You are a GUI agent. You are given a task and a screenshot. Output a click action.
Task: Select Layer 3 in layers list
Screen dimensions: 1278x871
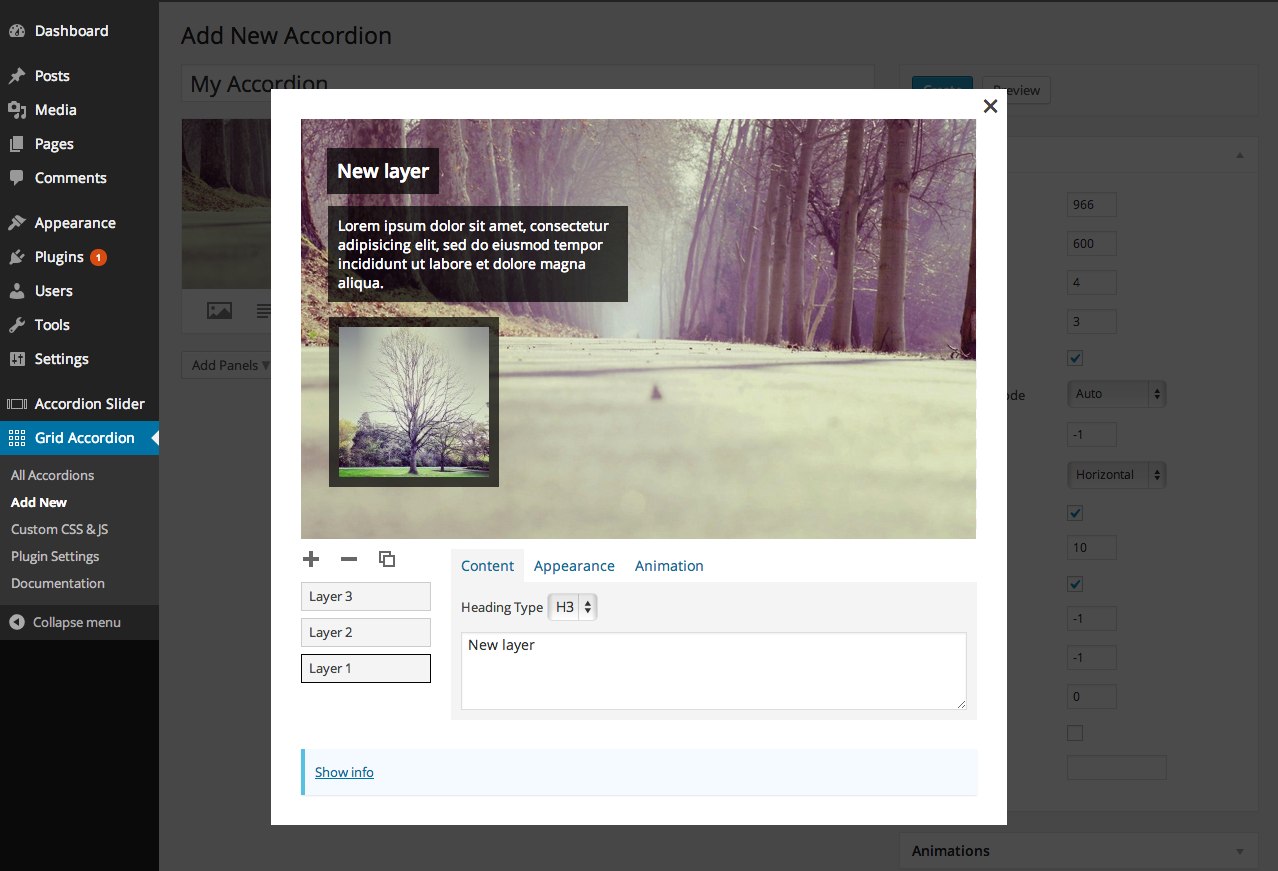[x=366, y=596]
